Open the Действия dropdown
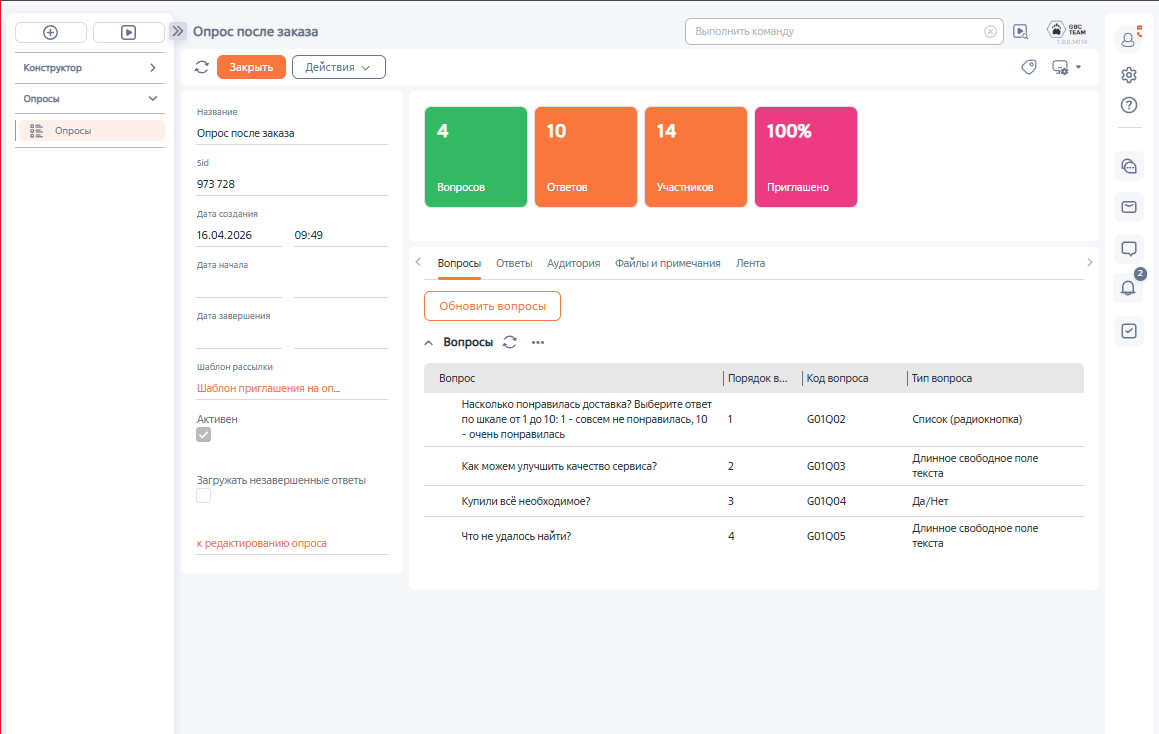This screenshot has height=734, width=1159. (x=339, y=67)
